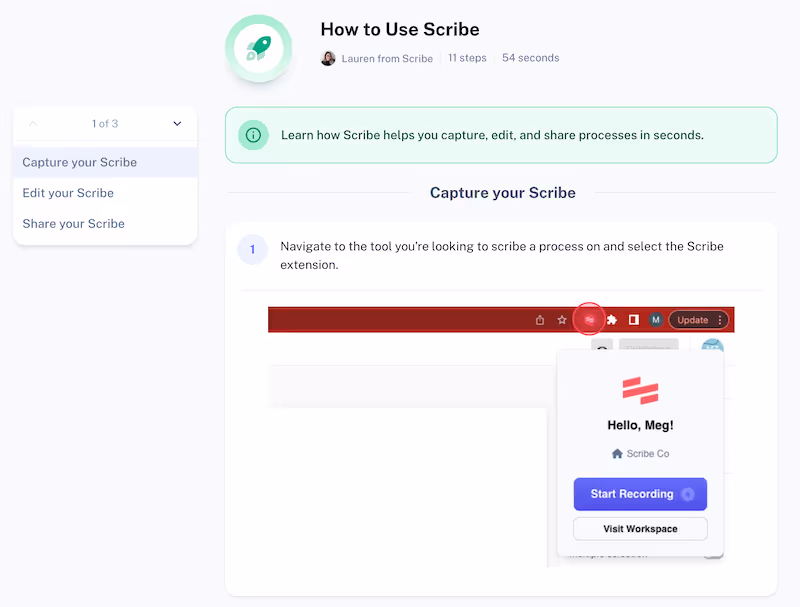Click the 54 seconds label
This screenshot has width=800, height=607.
(x=531, y=58)
